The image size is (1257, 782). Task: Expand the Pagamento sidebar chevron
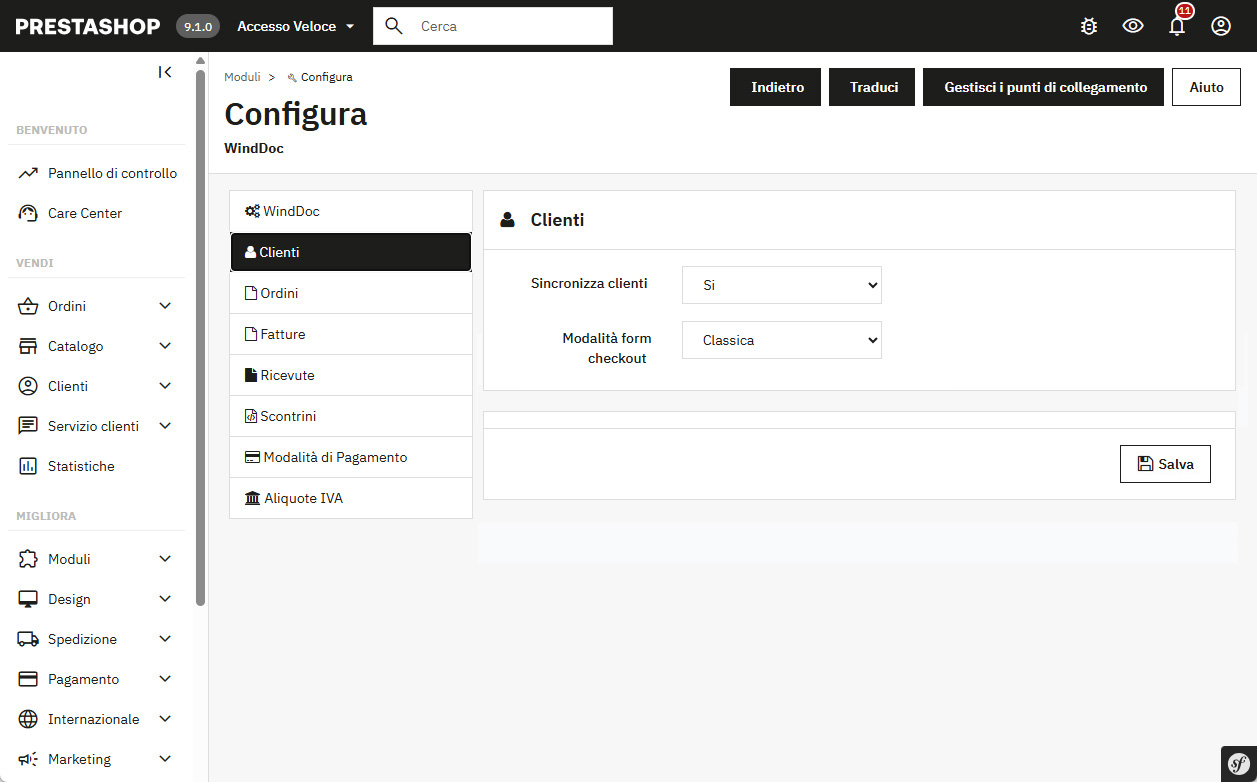coord(165,679)
